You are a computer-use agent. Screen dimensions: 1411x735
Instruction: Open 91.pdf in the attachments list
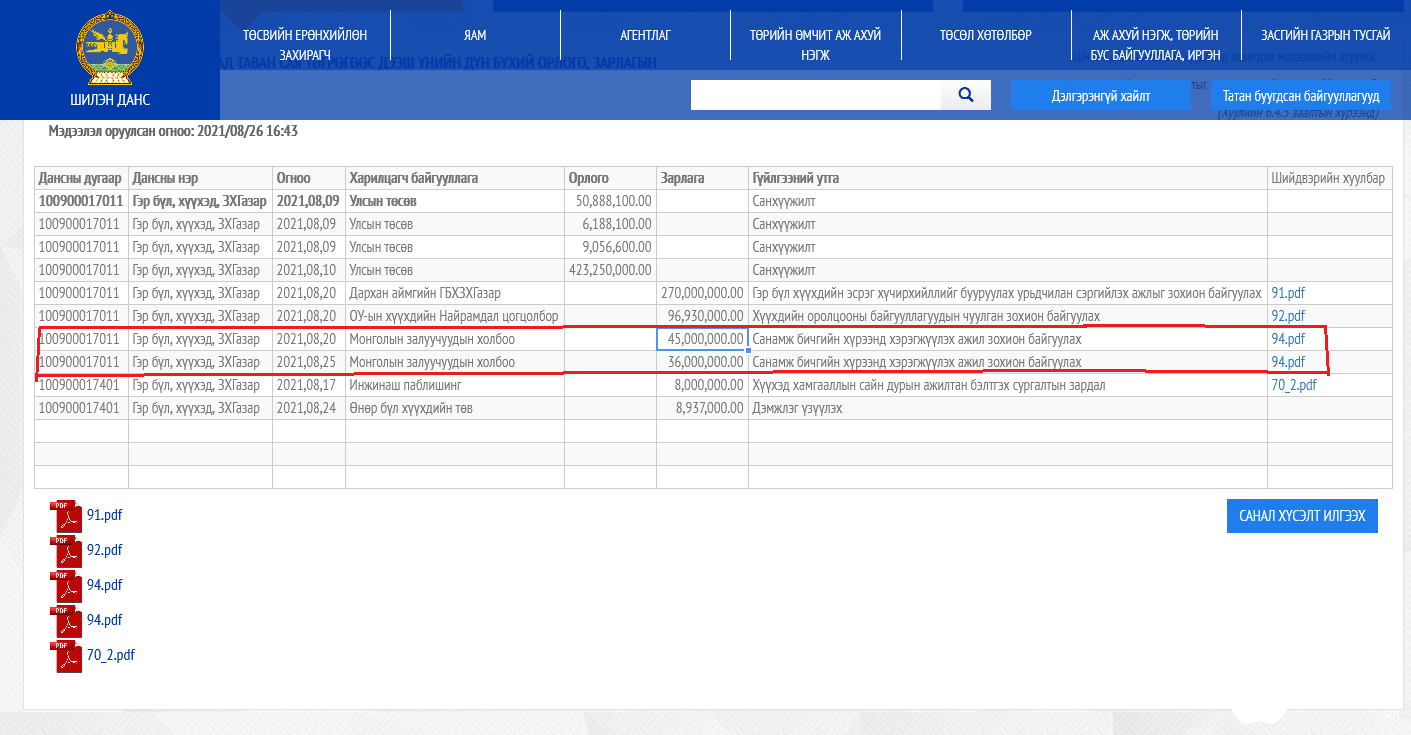[104, 515]
